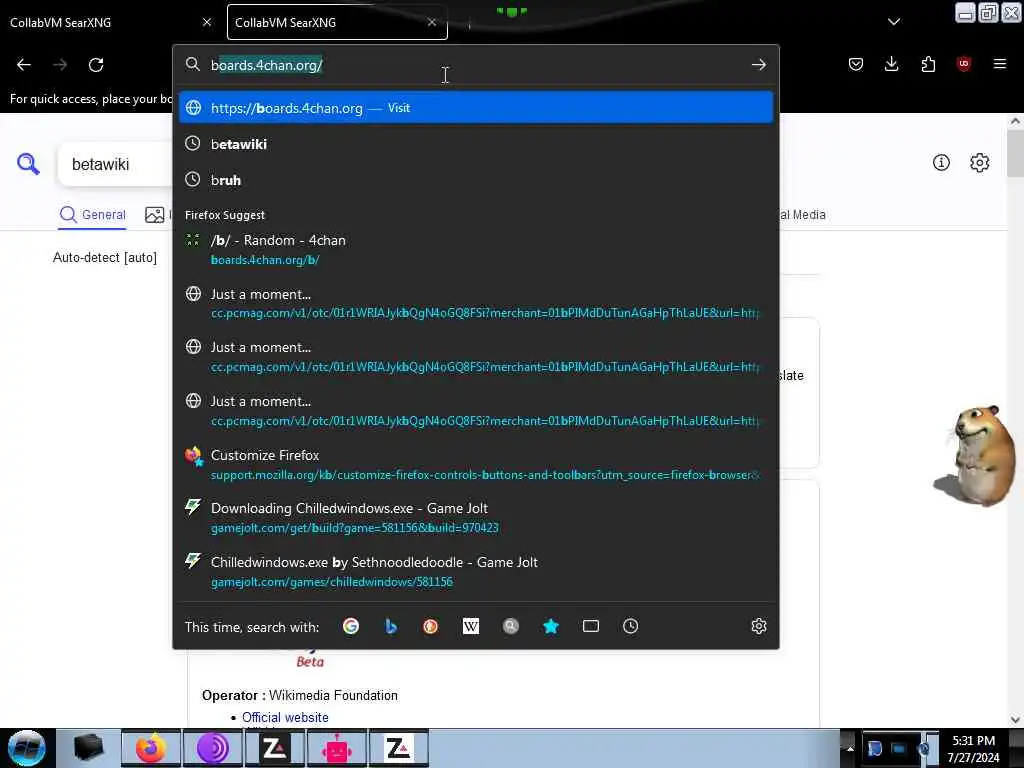Open the Auto-detect [auto] language selector
1024x768 pixels.
[104, 257]
